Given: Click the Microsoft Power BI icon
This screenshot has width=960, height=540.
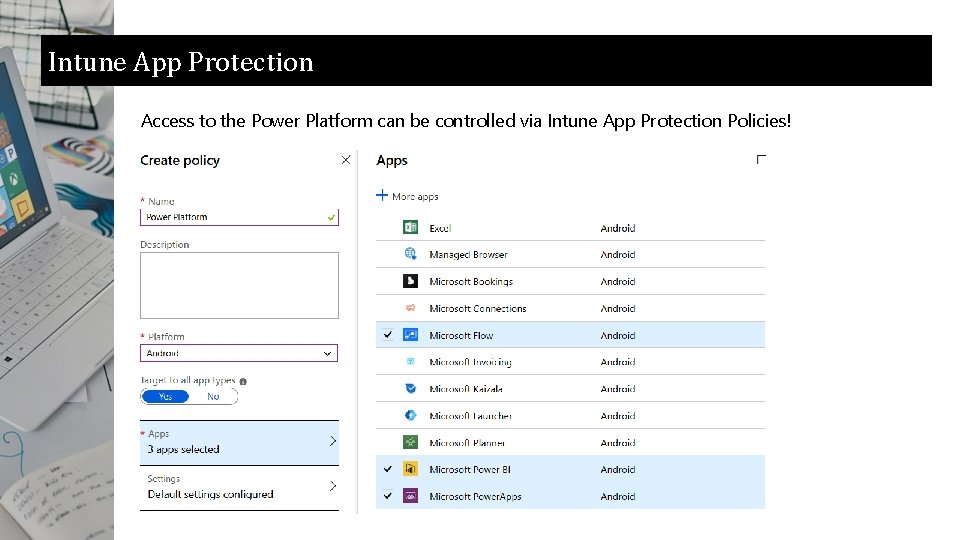Looking at the screenshot, I should (x=410, y=469).
